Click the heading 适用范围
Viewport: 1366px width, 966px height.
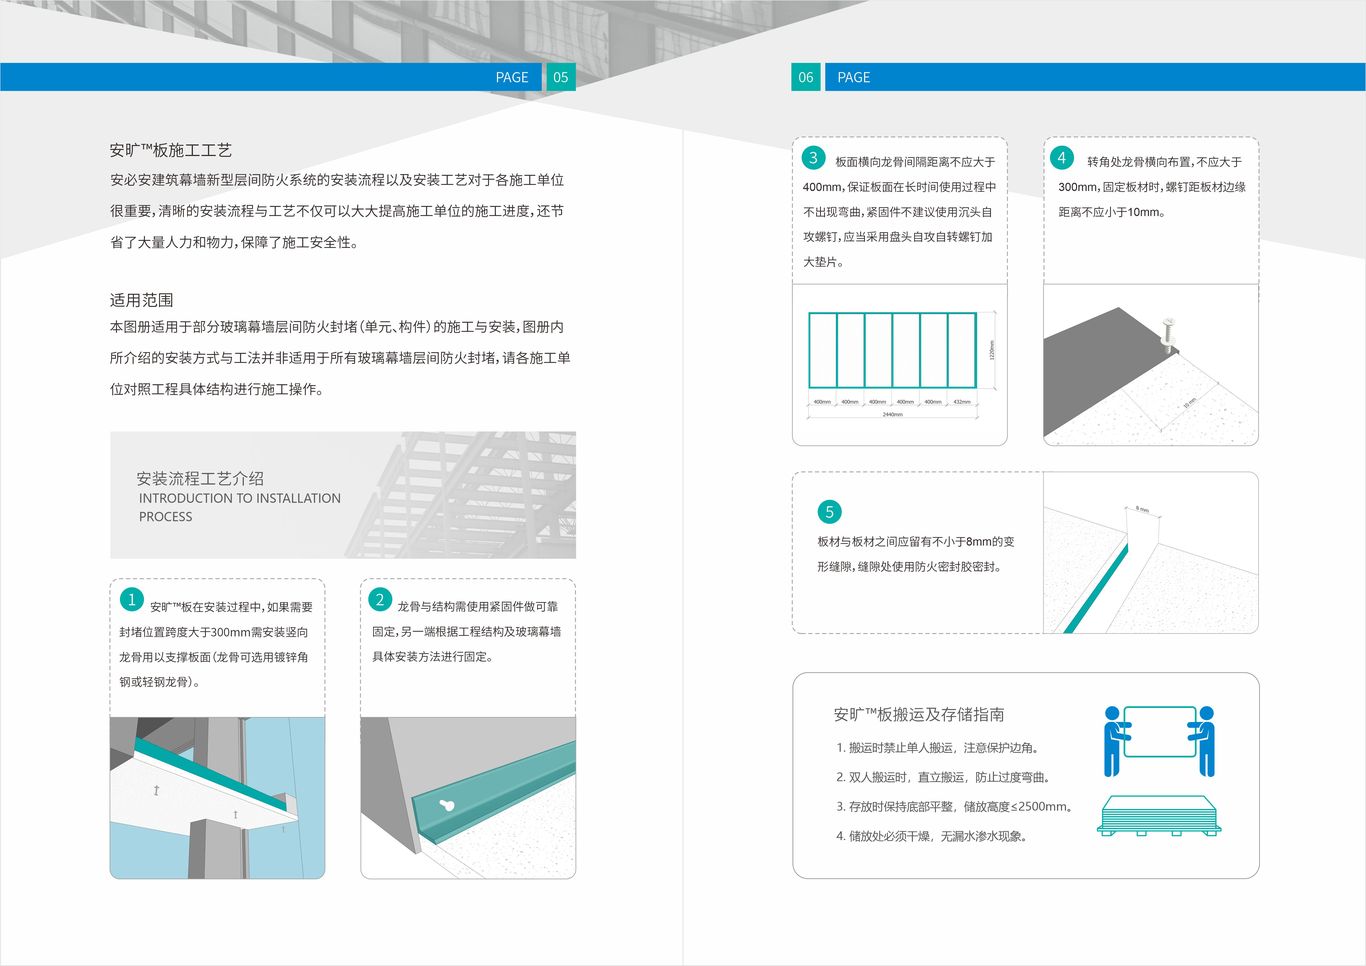pos(142,300)
